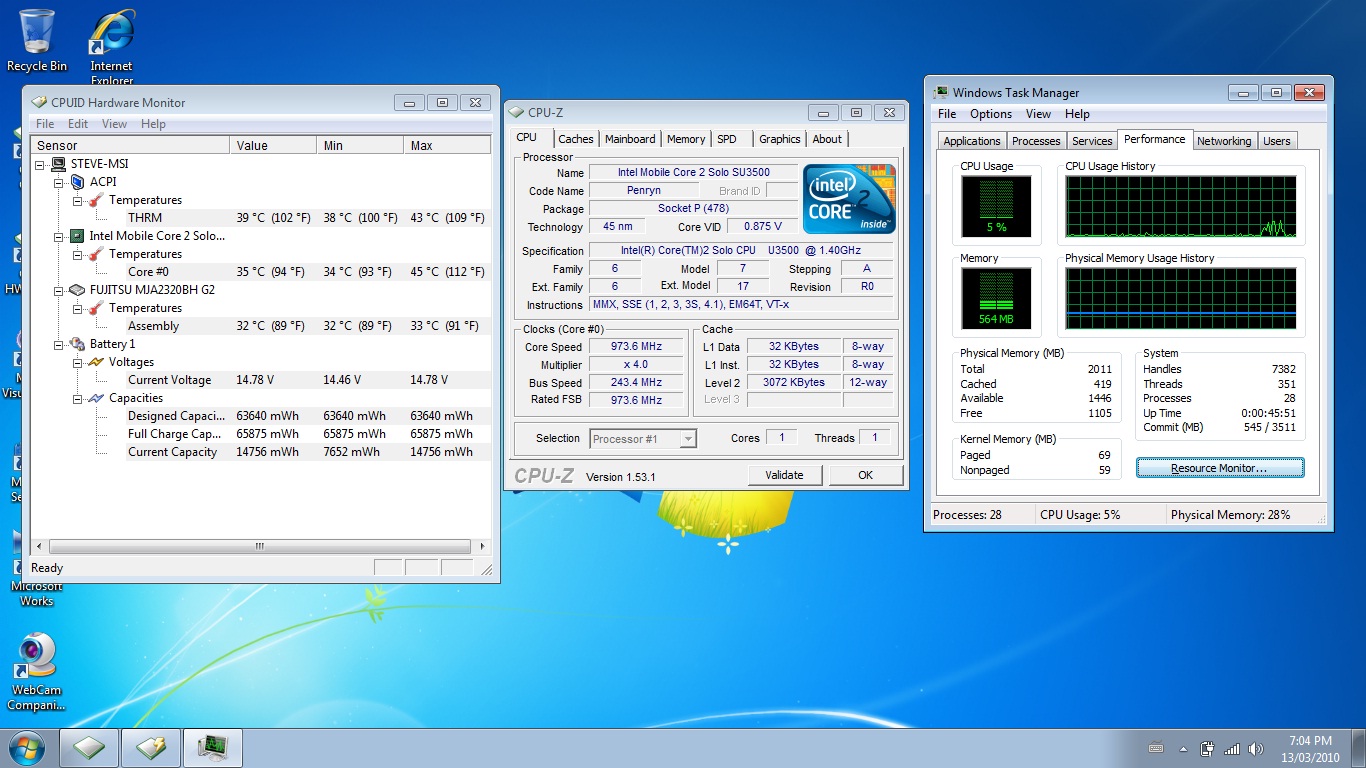Click the Hardware Monitor horizontal scrollbar
The width and height of the screenshot is (1366, 768).
(x=259, y=546)
